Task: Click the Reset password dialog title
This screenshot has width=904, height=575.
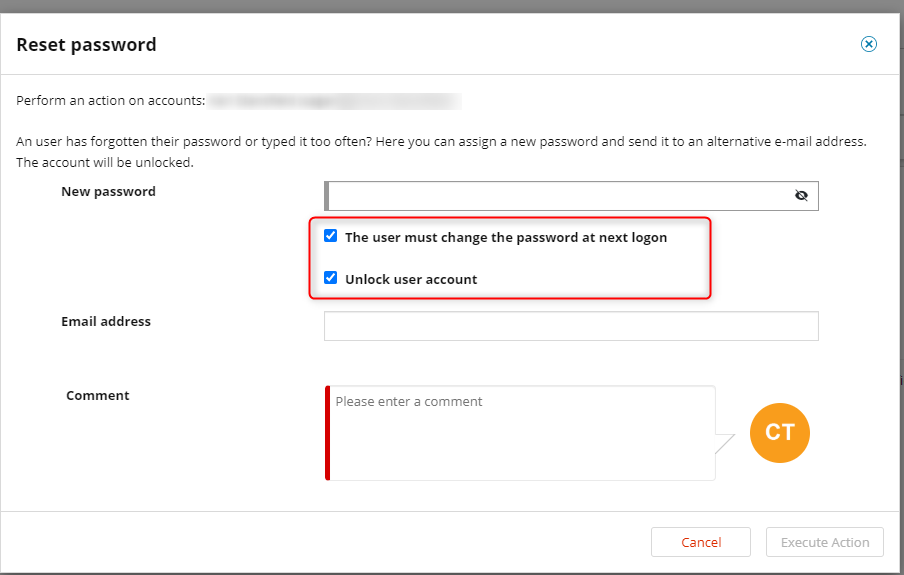Action: click(86, 44)
